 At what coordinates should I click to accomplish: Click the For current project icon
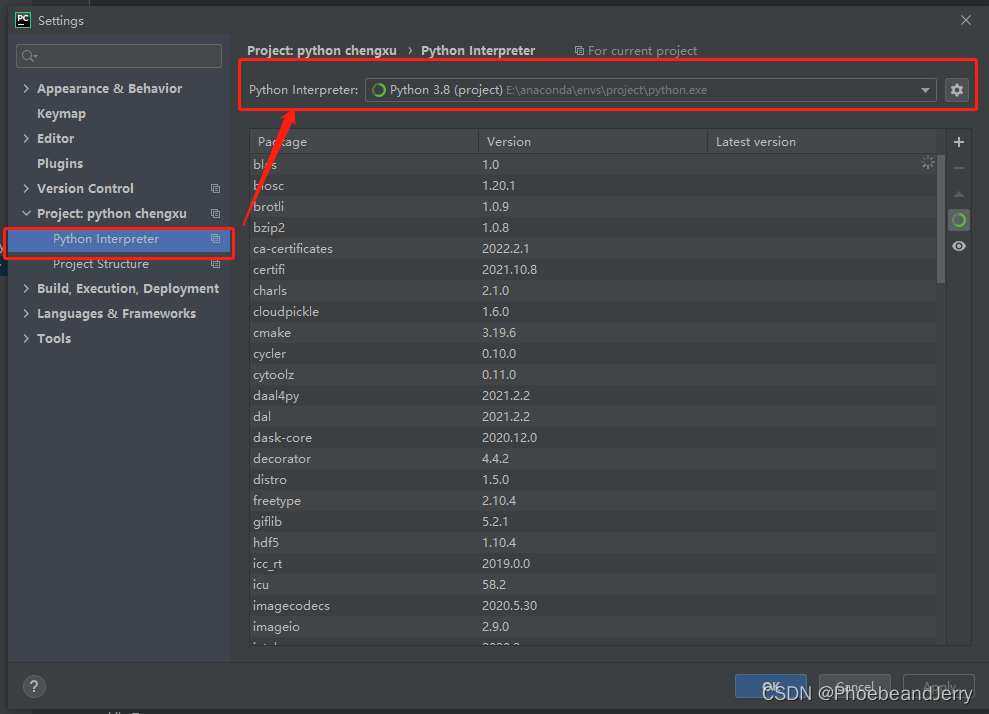click(x=578, y=50)
